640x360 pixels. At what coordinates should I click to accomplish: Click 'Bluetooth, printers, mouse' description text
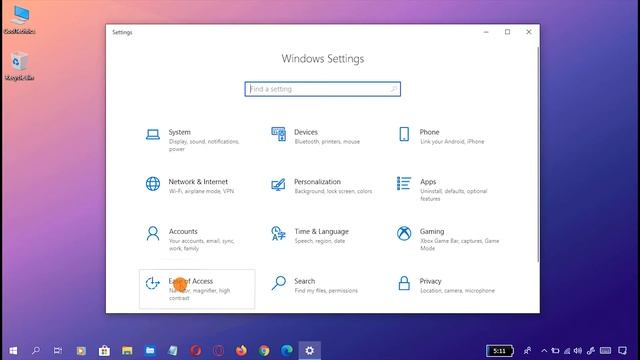327,142
